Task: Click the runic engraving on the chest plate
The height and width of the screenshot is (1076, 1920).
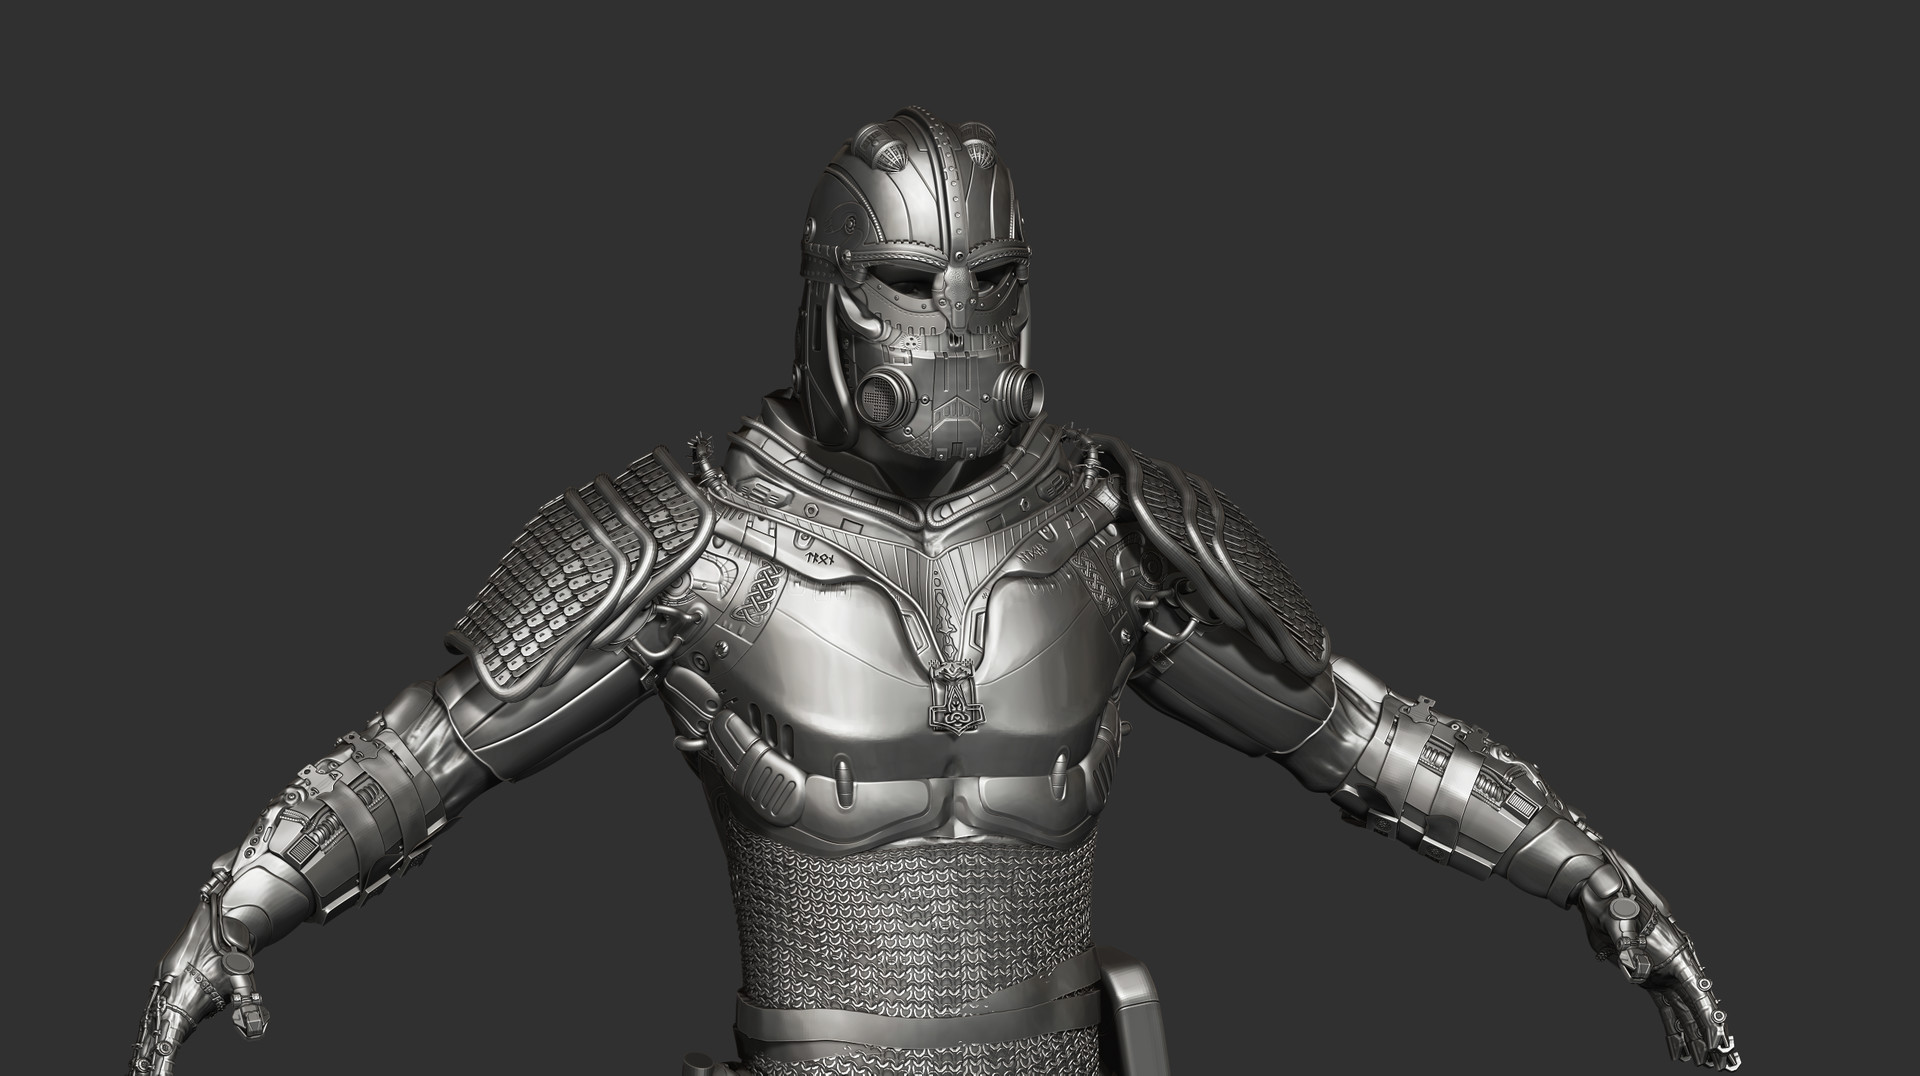Action: point(820,560)
